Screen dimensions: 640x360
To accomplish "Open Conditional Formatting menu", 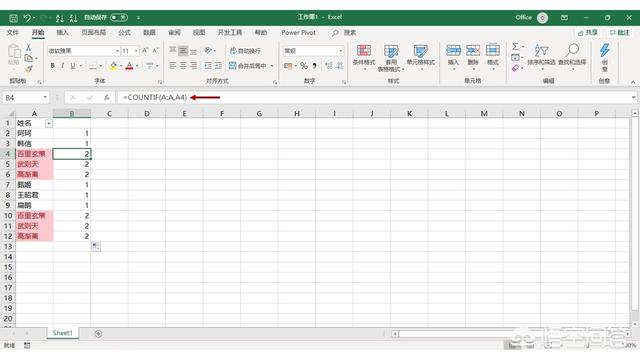I will (x=364, y=57).
